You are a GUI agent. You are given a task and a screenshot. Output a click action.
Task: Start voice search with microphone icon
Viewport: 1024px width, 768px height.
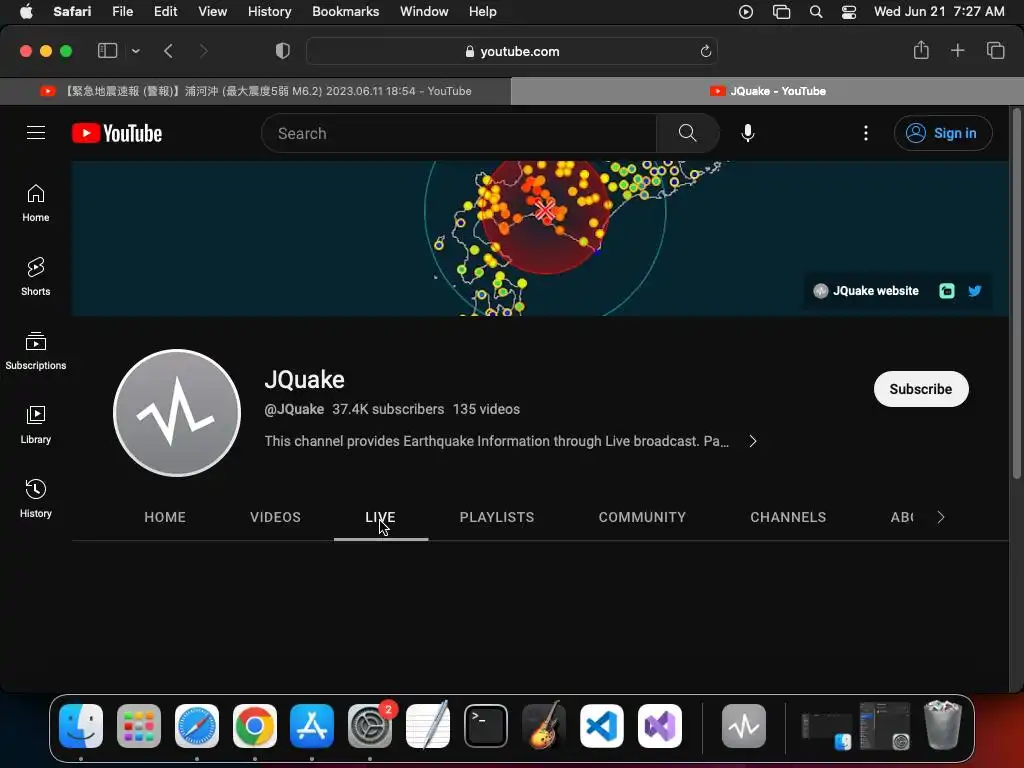[x=748, y=133]
